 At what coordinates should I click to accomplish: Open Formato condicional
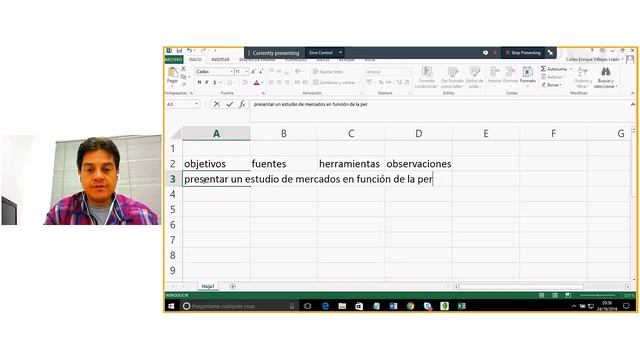click(x=427, y=77)
